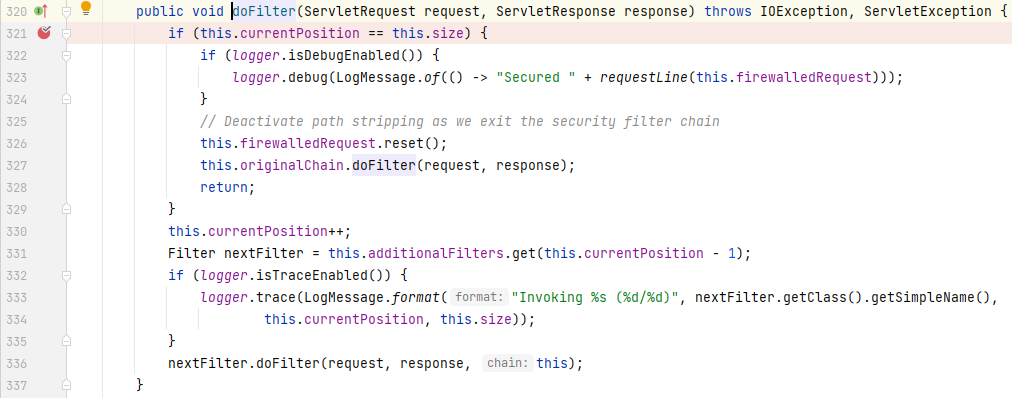Click the "format:" inlay parameter hint
Screen dimensions: 1012x398
480,297
